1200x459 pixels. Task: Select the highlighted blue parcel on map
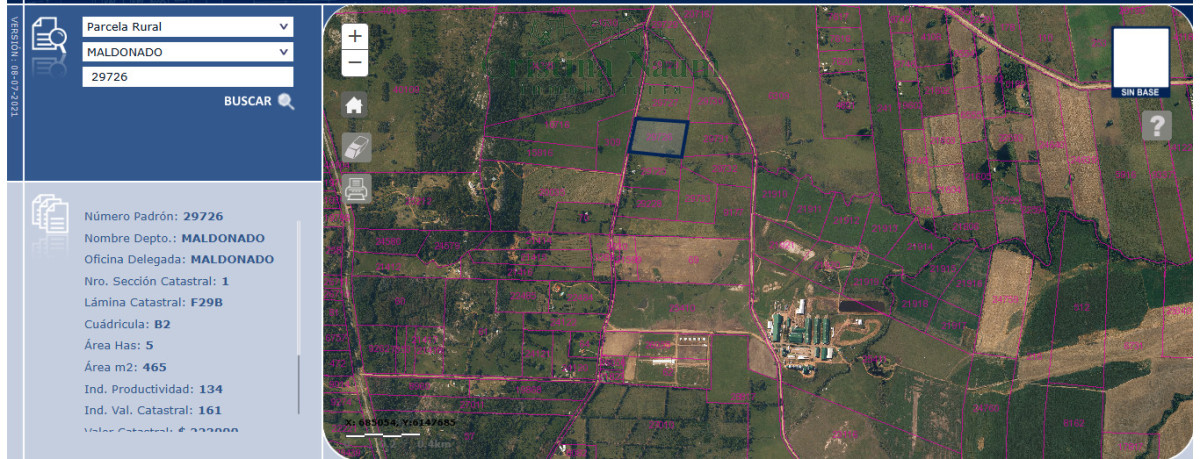(x=659, y=139)
